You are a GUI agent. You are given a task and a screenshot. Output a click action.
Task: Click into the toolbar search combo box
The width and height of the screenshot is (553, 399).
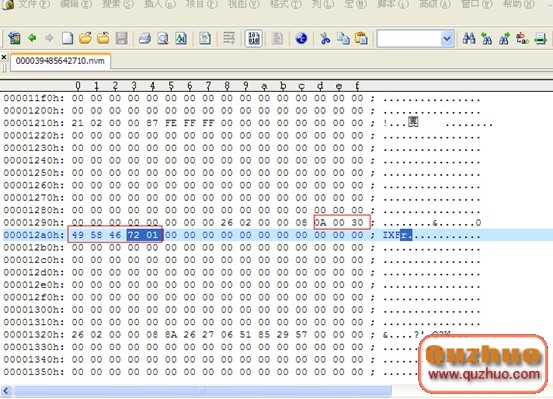[409, 38]
